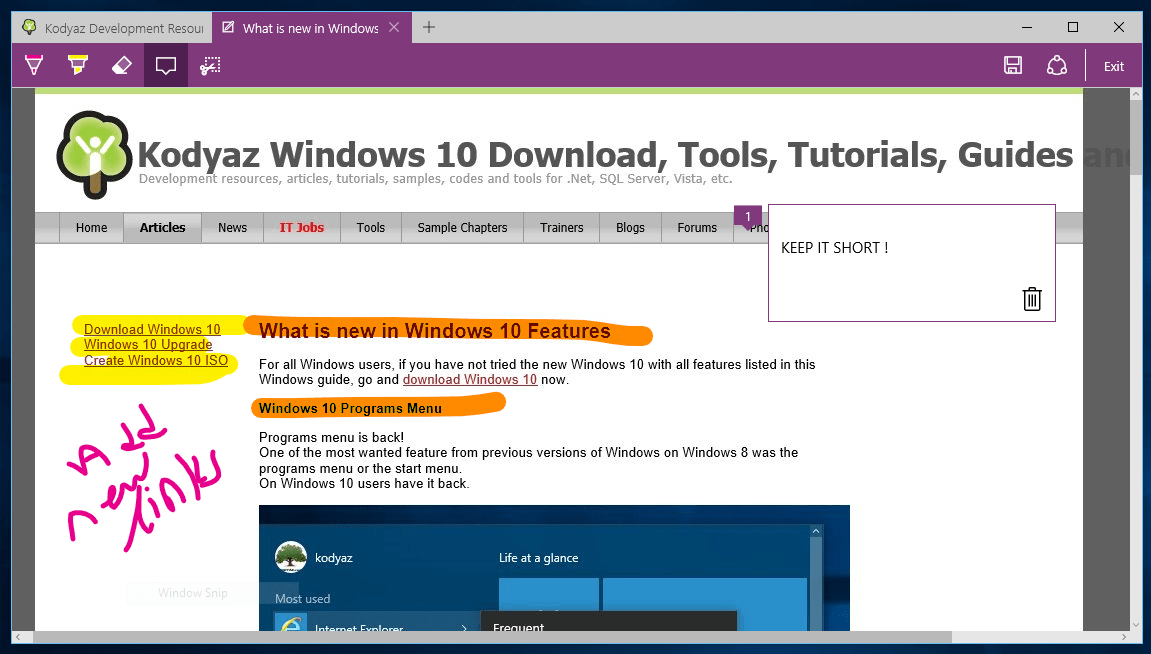1151x654 pixels.
Task: Follow the Windows 10 Upgrade link
Action: [148, 344]
